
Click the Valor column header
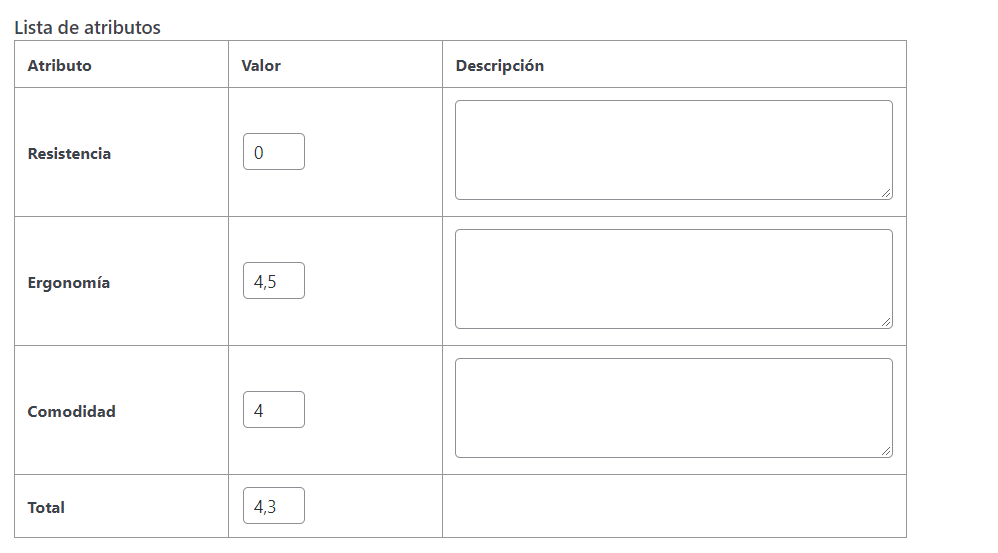pyautogui.click(x=261, y=65)
